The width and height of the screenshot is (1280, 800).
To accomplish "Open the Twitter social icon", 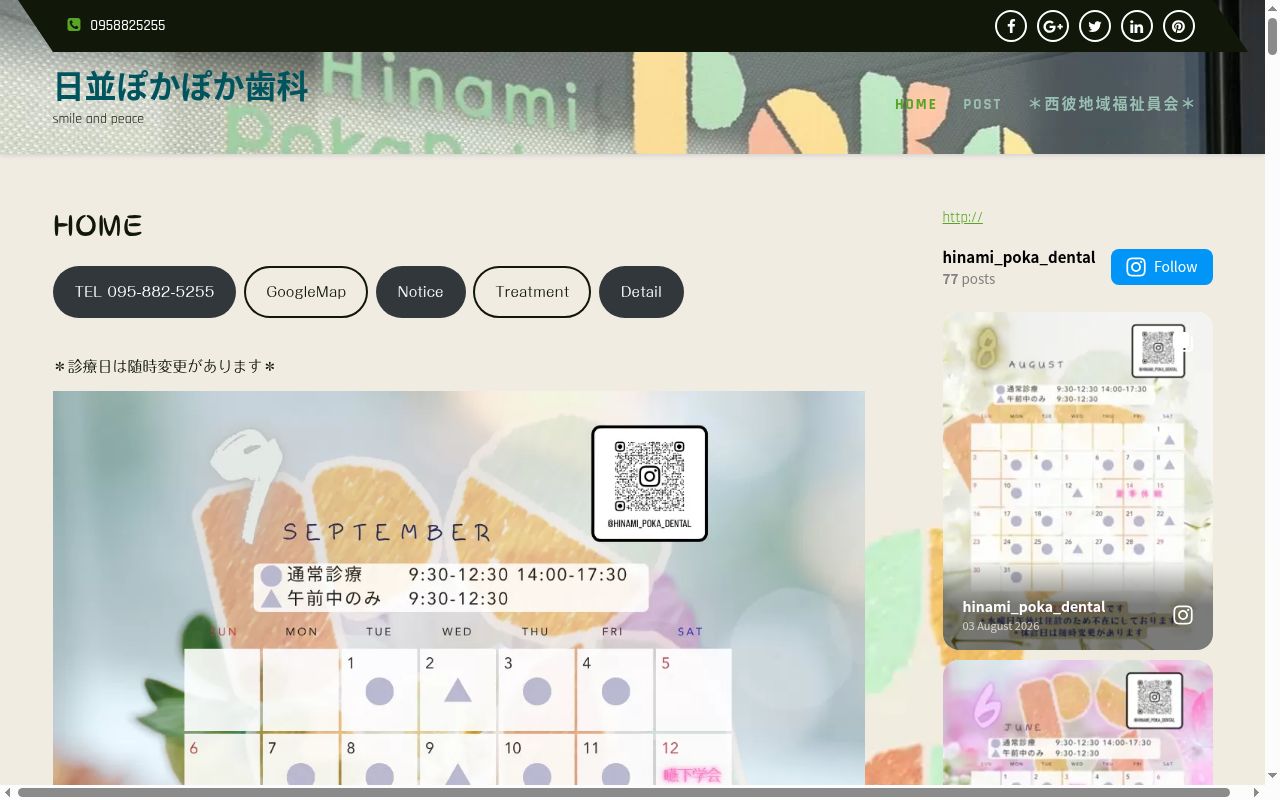I will 1095,26.
